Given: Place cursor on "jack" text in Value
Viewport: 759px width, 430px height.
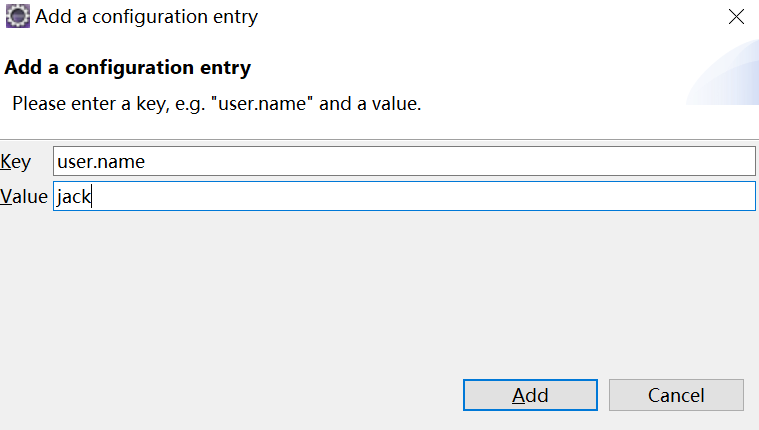Looking at the screenshot, I should [x=73, y=196].
